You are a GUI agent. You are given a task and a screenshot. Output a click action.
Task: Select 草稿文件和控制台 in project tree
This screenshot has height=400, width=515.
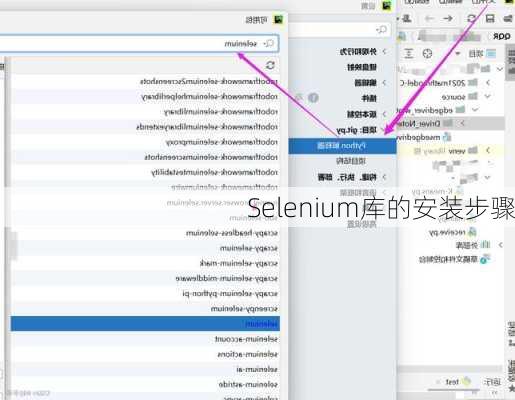pos(454,260)
